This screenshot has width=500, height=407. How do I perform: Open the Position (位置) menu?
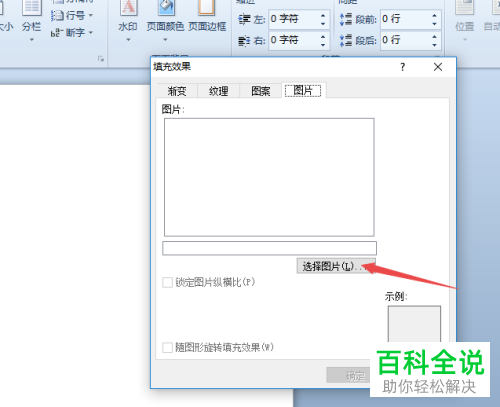point(465,22)
